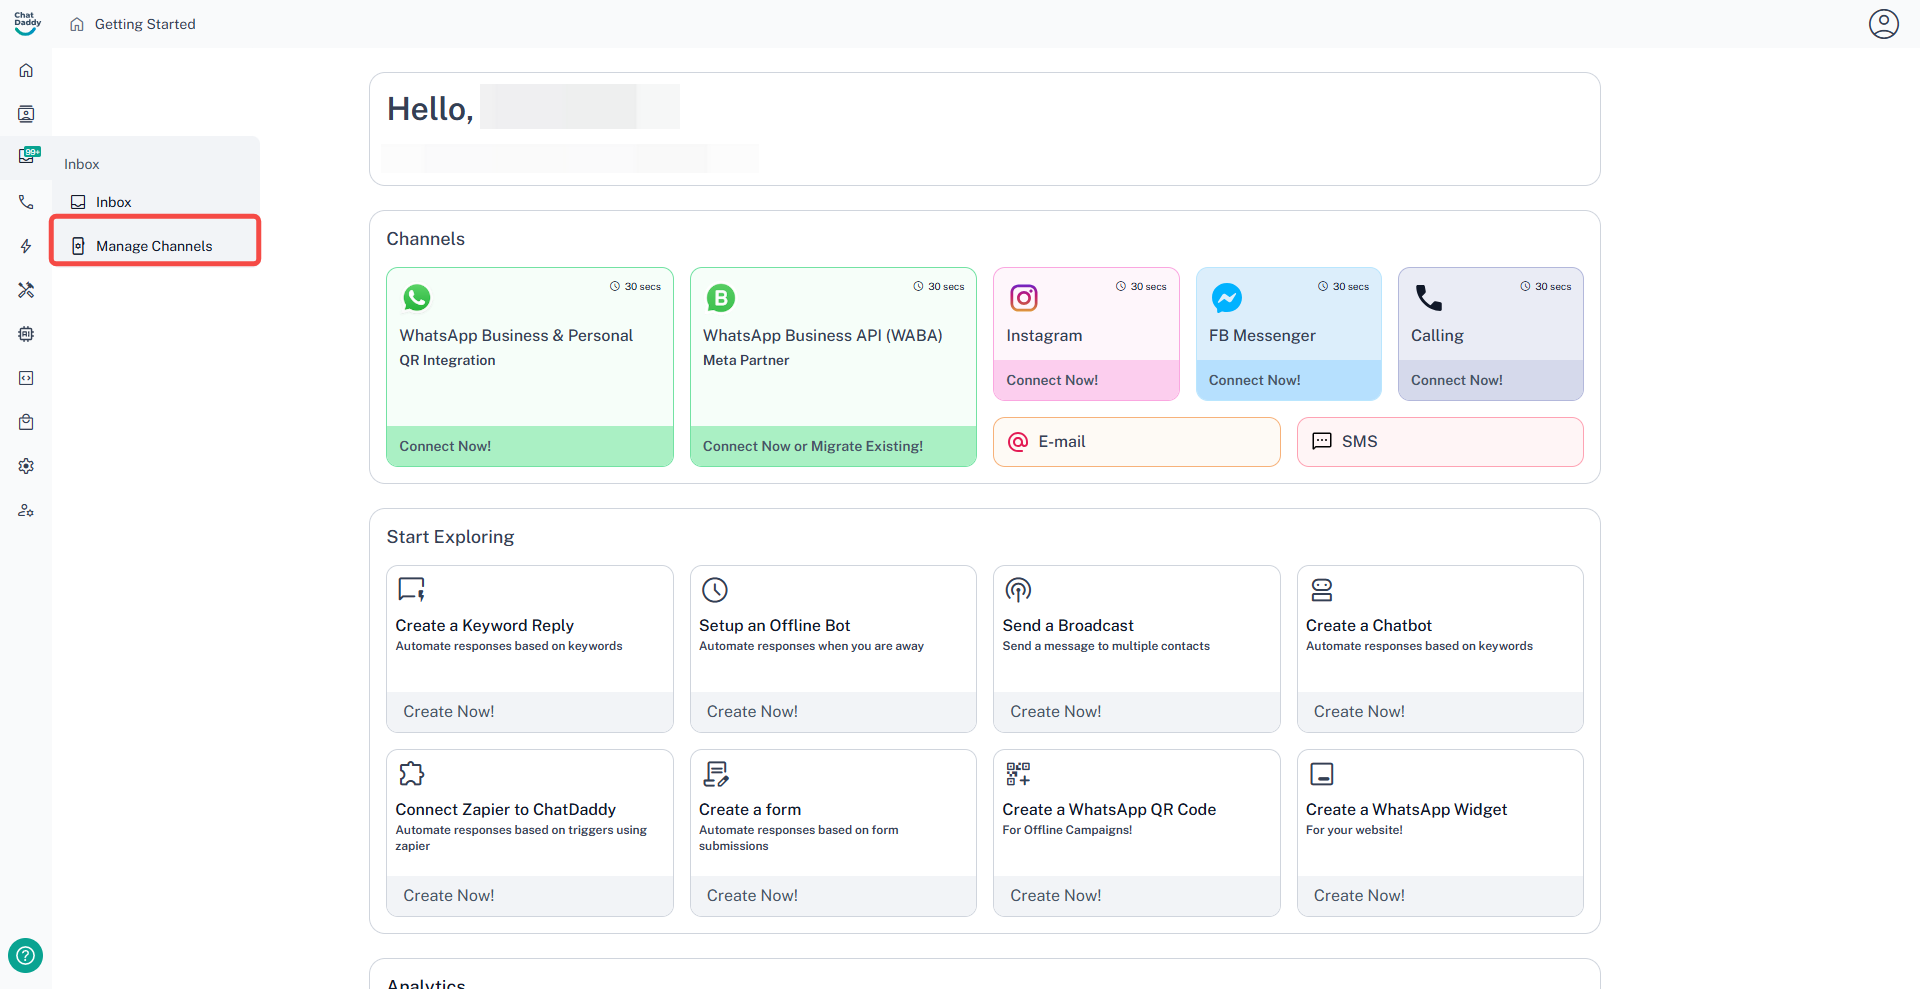The height and width of the screenshot is (989, 1920).
Task: Click the ChatDaddy logo
Action: 27,23
